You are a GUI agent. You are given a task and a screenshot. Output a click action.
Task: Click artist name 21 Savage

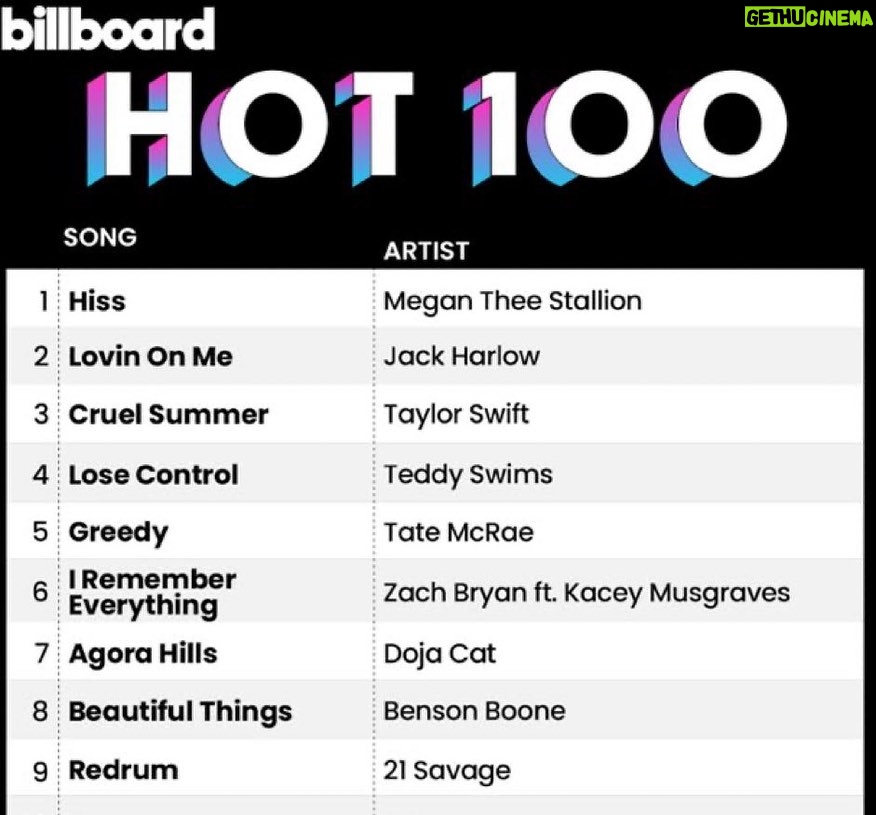[446, 770]
